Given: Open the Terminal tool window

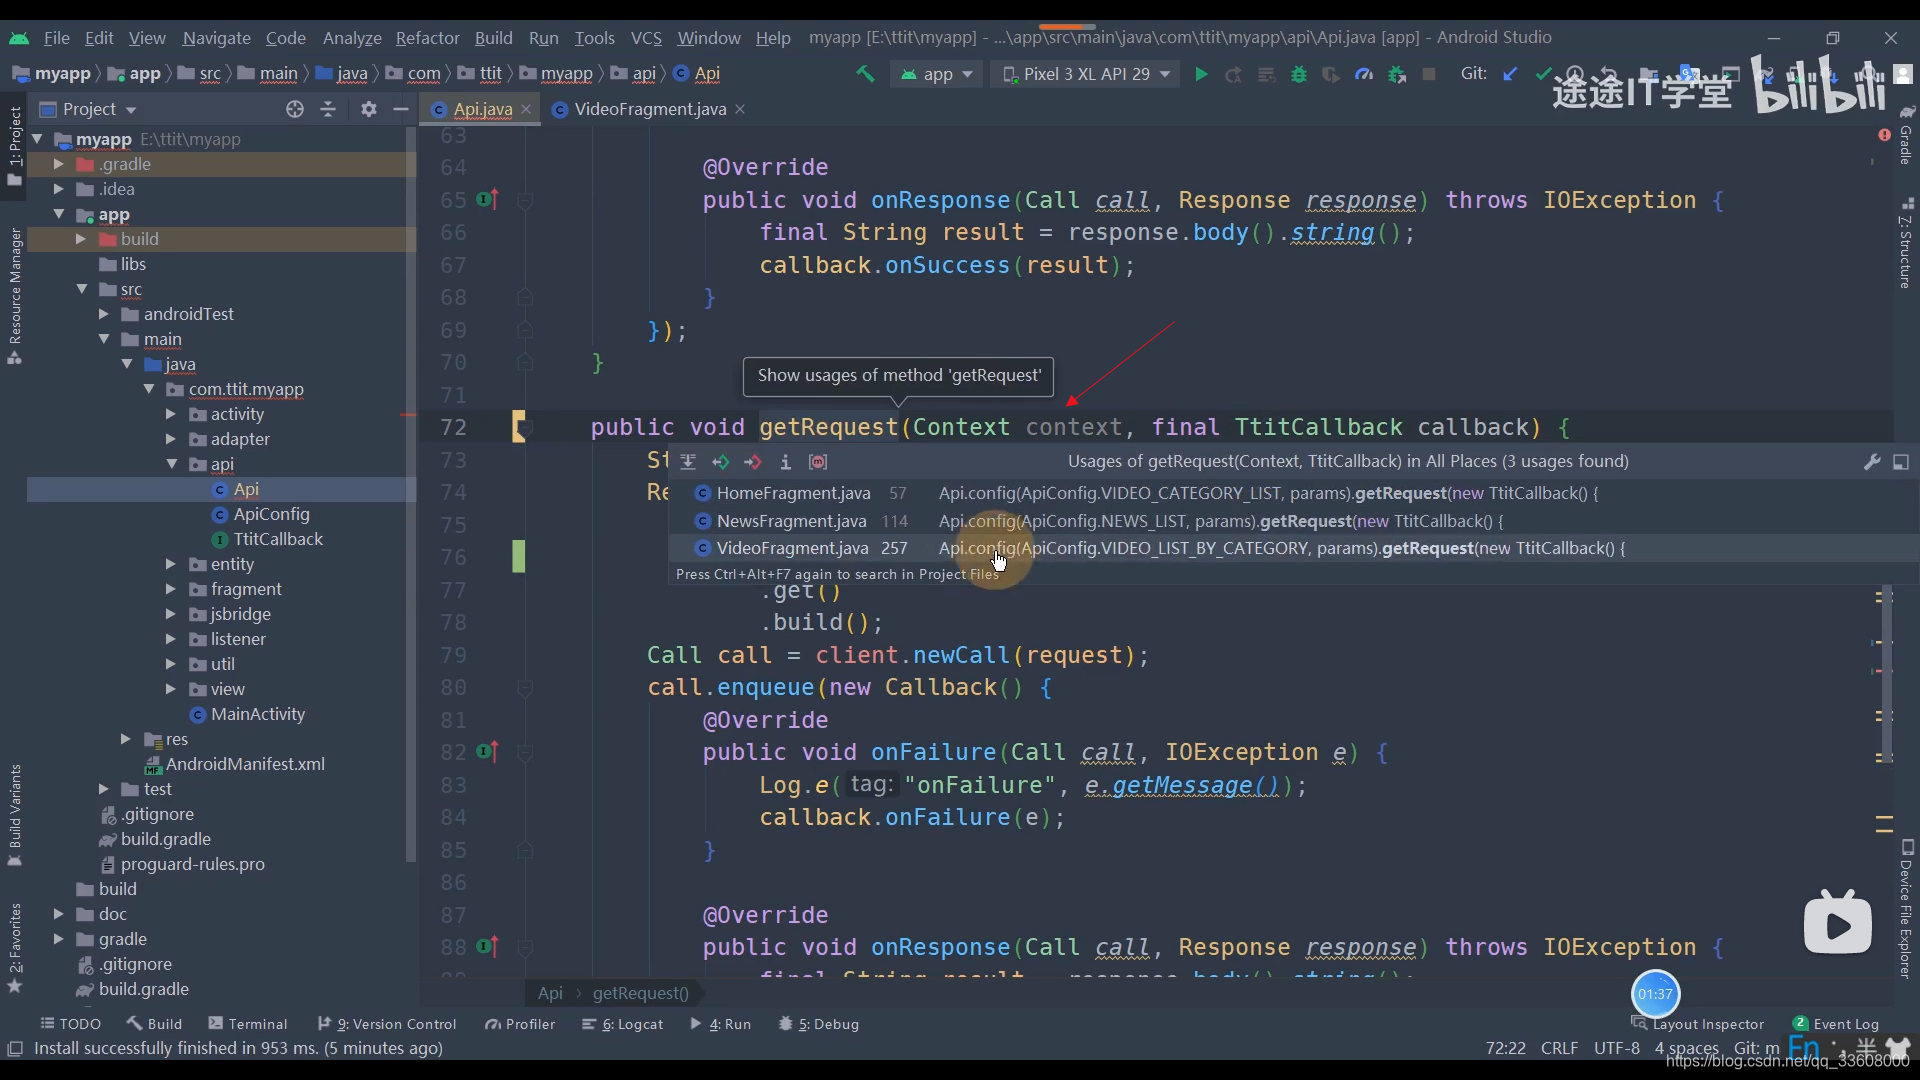Looking at the screenshot, I should point(248,1024).
